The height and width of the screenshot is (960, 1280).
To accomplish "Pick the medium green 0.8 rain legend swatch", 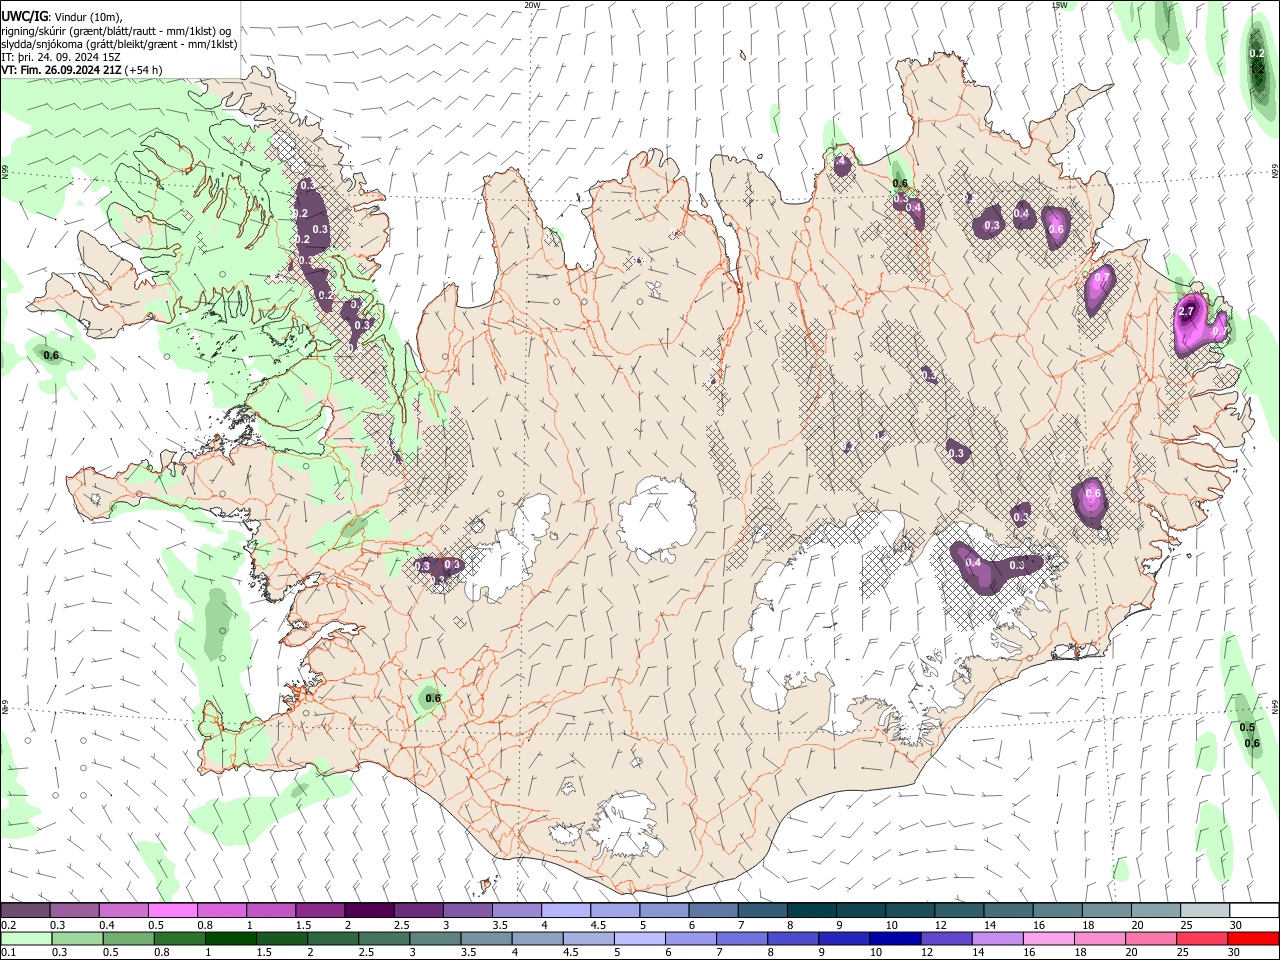I will coord(180,938).
